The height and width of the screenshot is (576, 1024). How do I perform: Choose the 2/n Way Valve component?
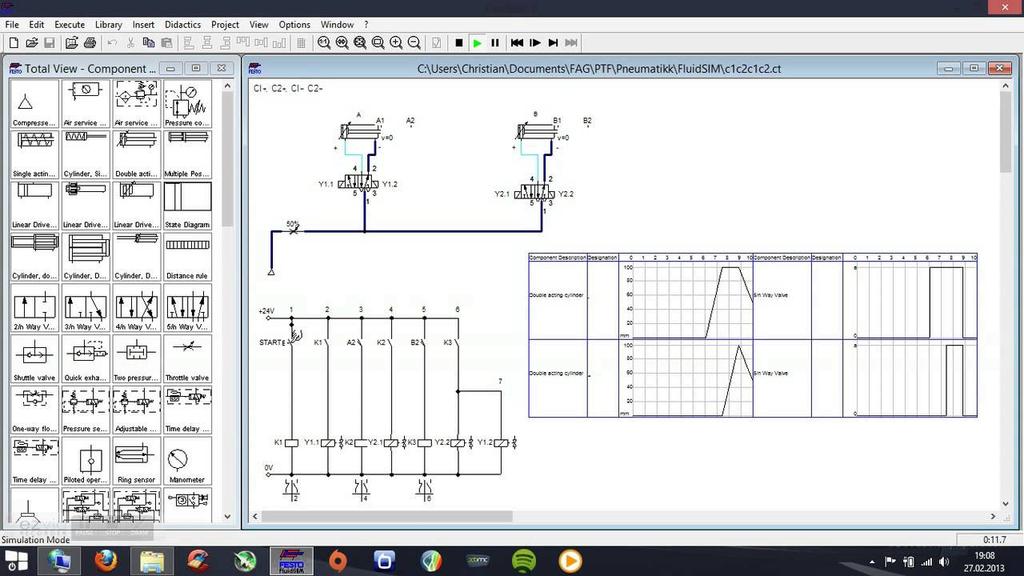point(34,308)
